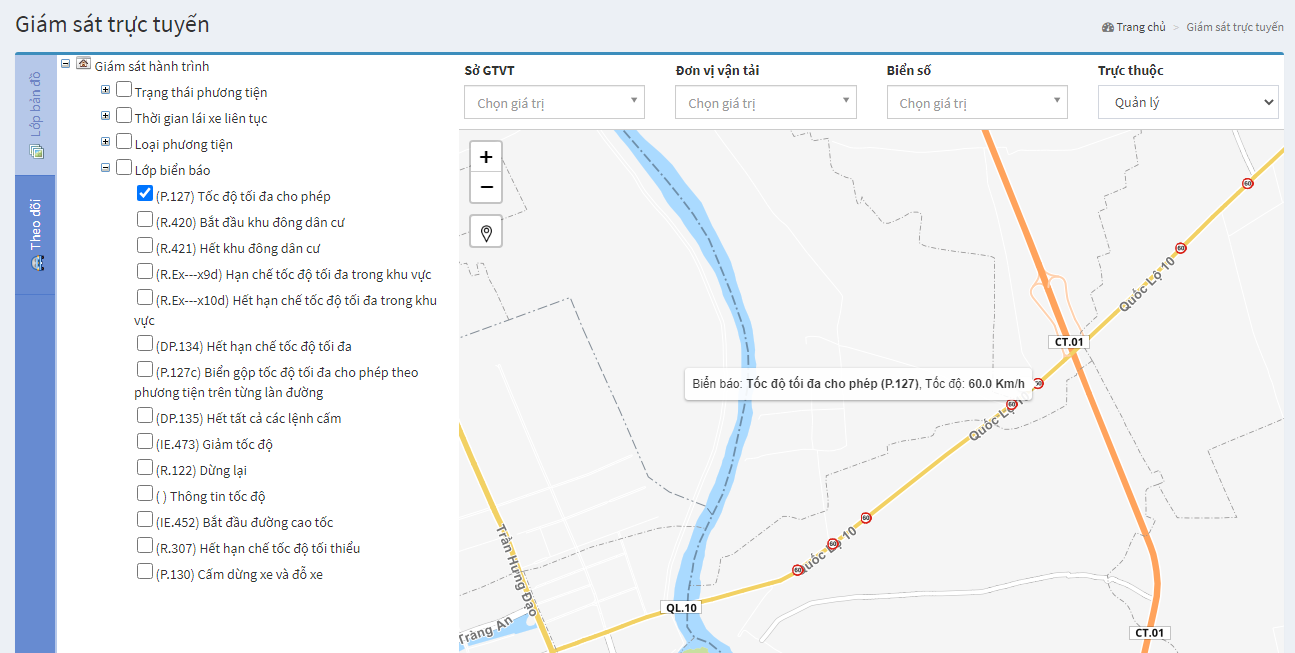
Task: Click the Giám sát hành trình home icon
Action: pyautogui.click(x=83, y=64)
